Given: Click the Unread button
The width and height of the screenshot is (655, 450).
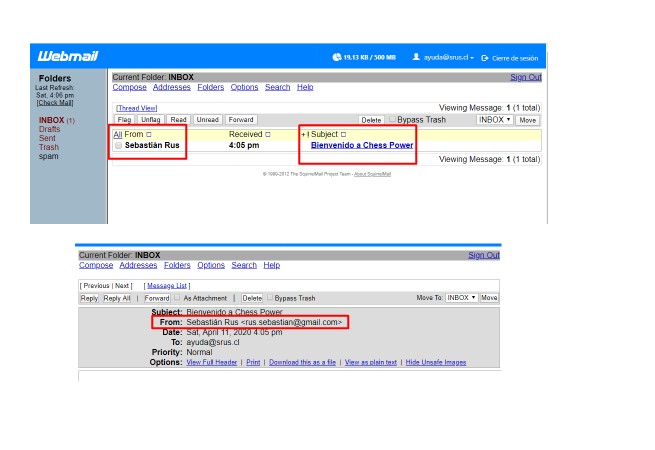Looking at the screenshot, I should point(207,120).
